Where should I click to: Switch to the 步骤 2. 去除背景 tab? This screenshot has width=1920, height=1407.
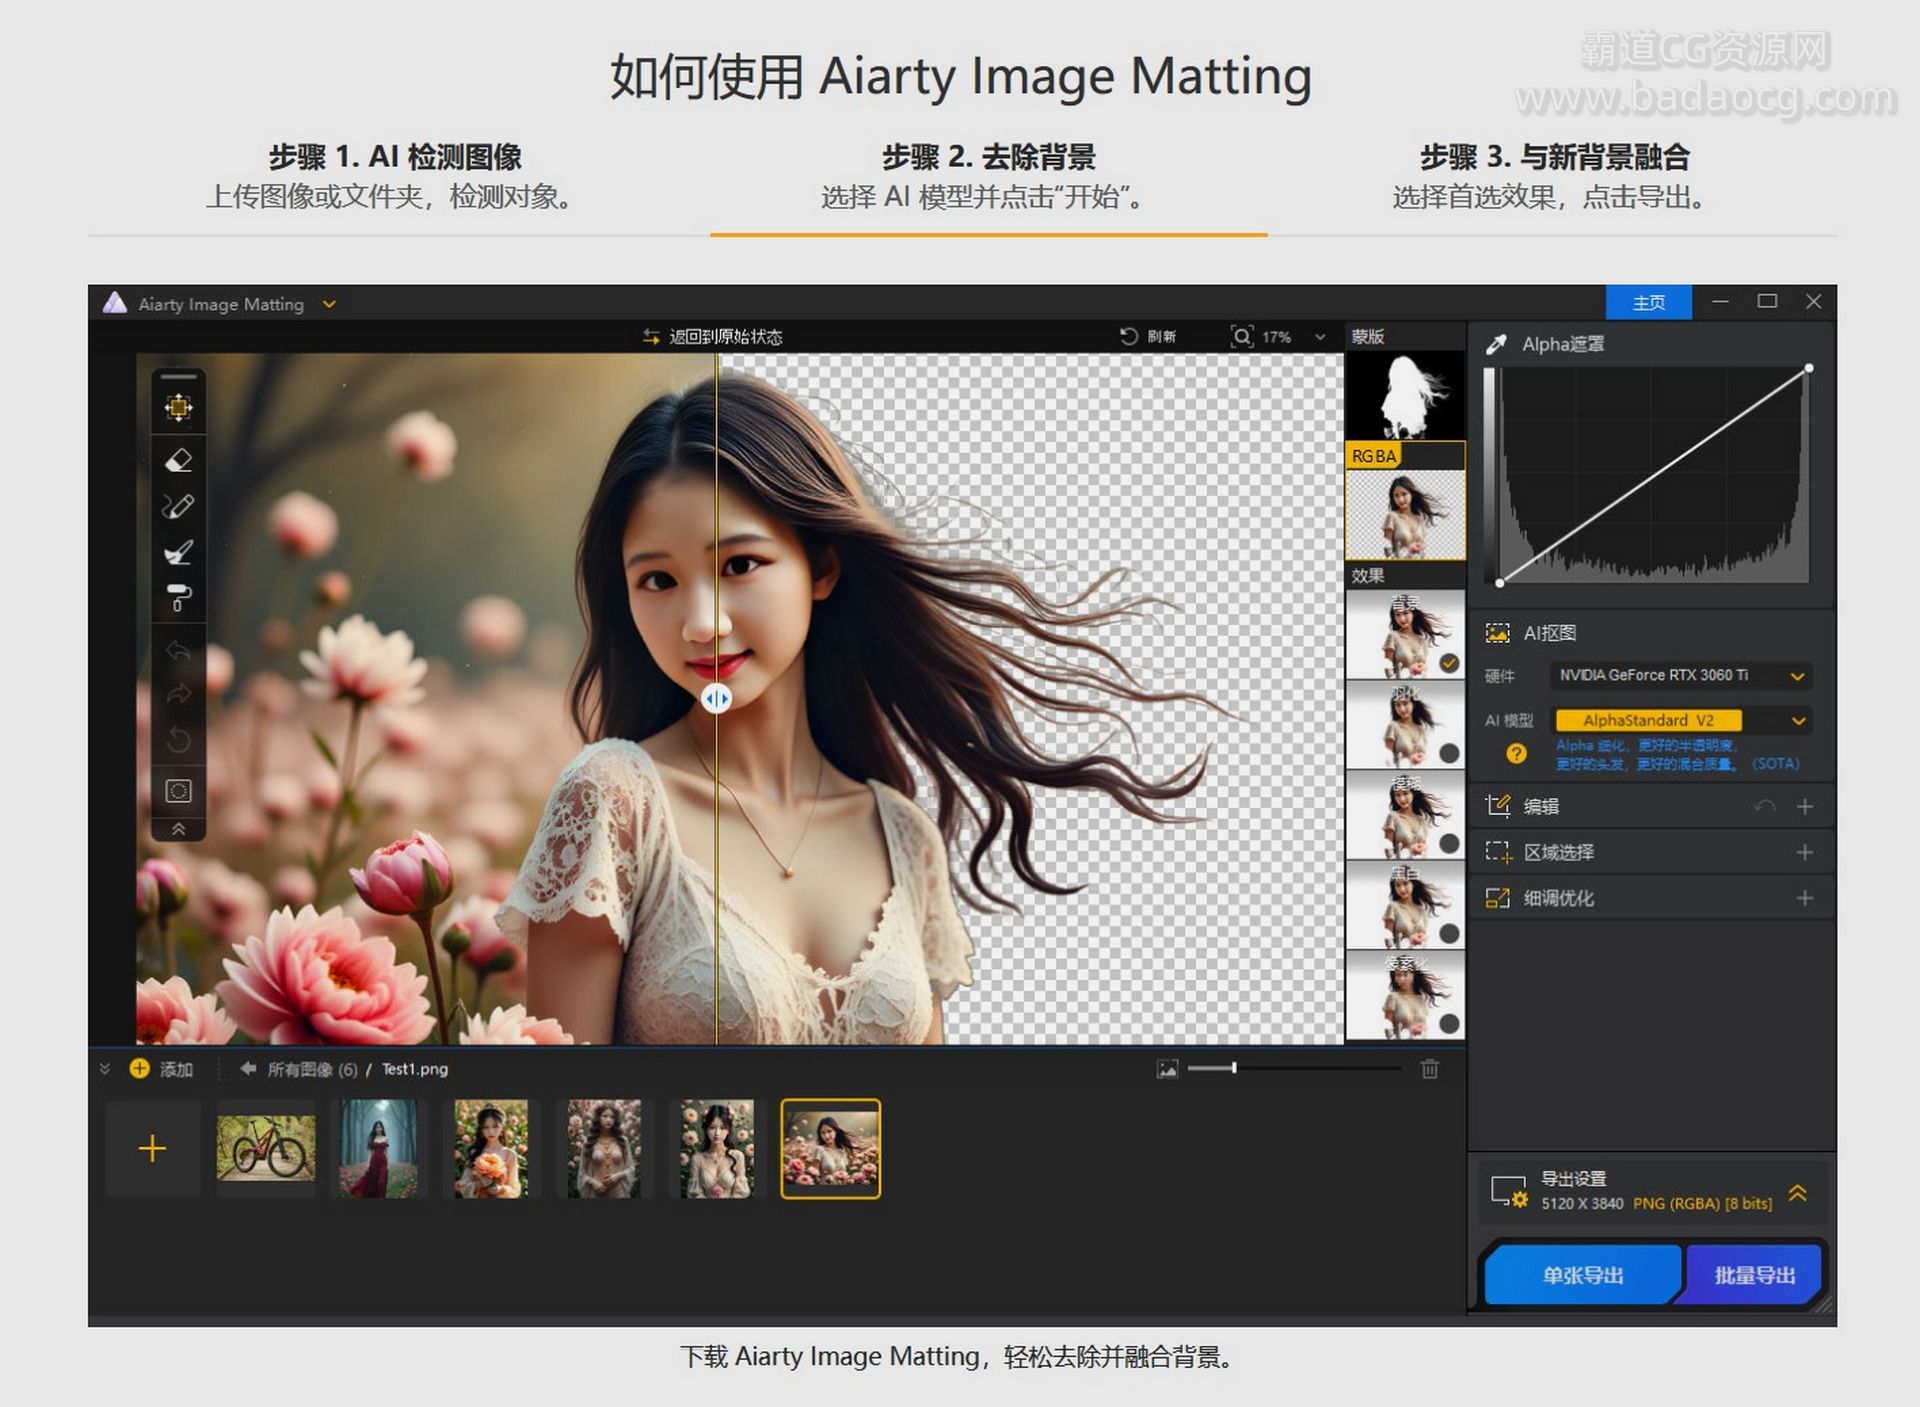tap(988, 176)
